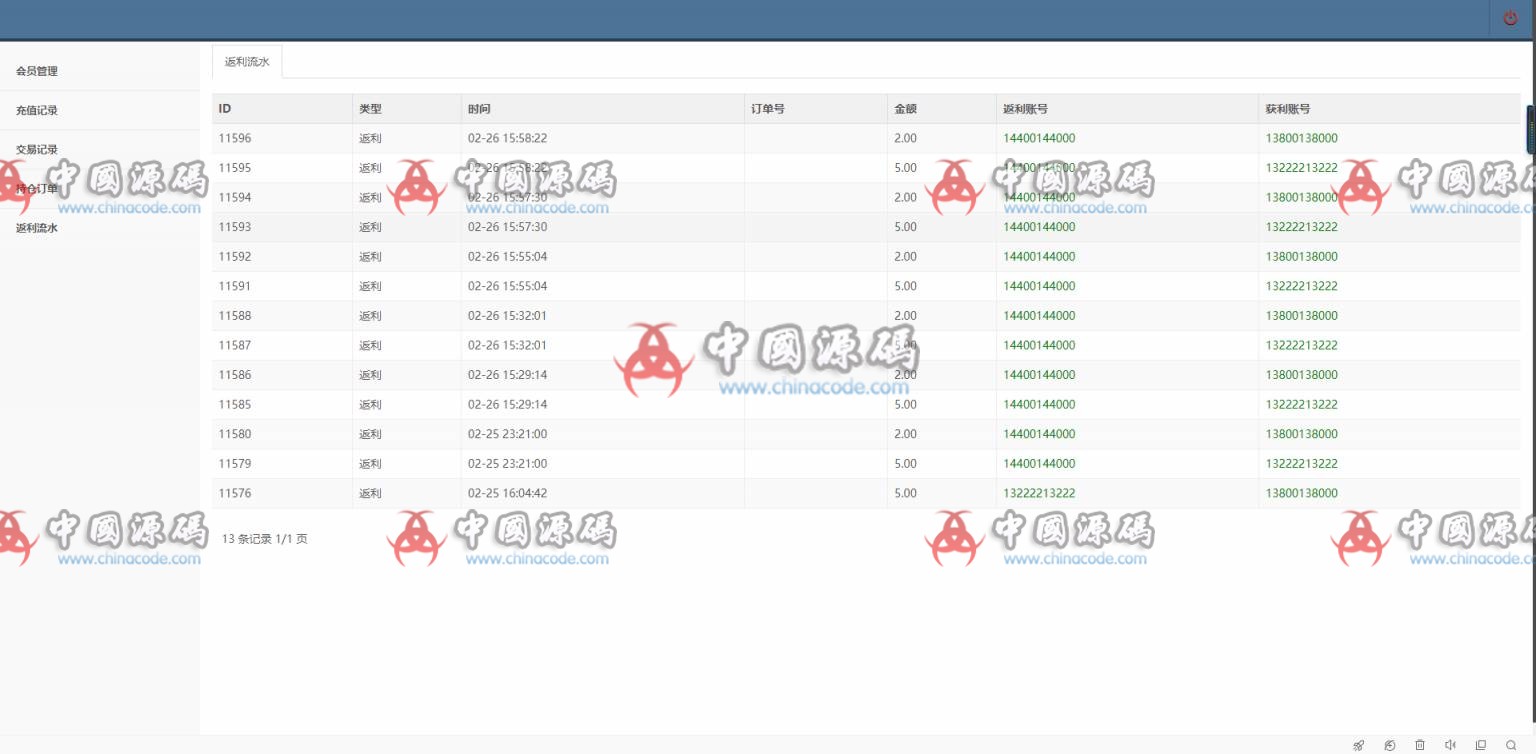
Task: Click the speaker sound icon in bottom bar
Action: [1450, 745]
